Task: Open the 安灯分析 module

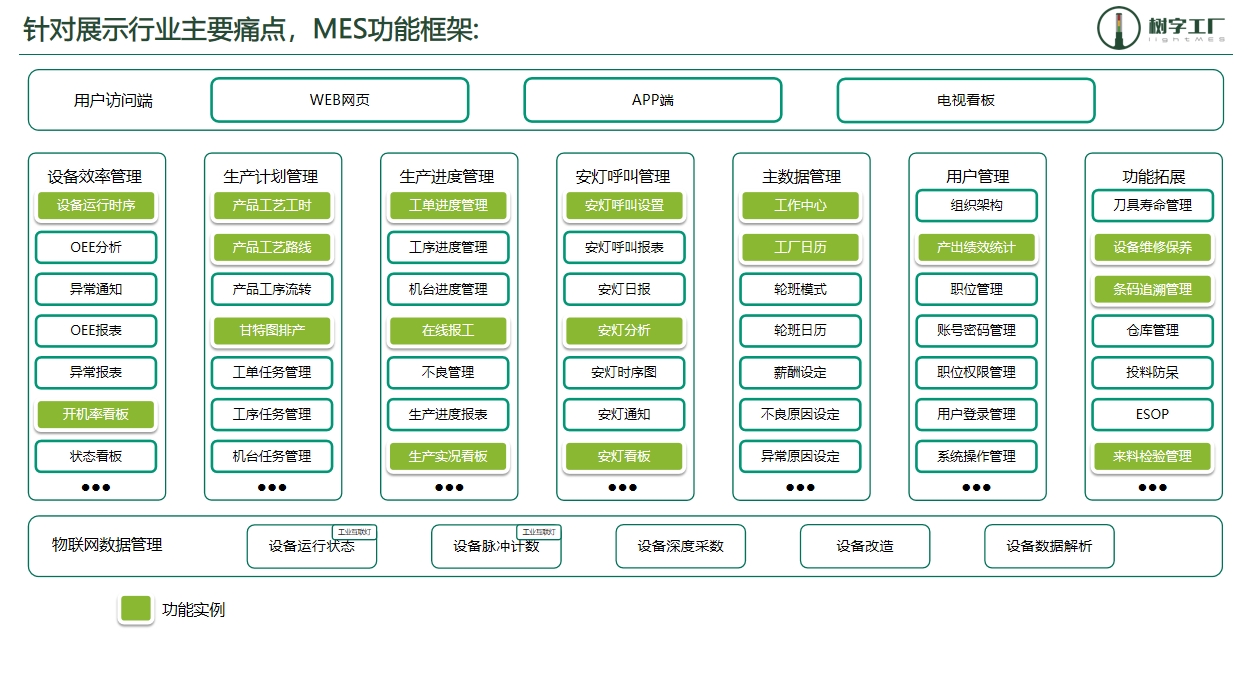Action: click(624, 331)
